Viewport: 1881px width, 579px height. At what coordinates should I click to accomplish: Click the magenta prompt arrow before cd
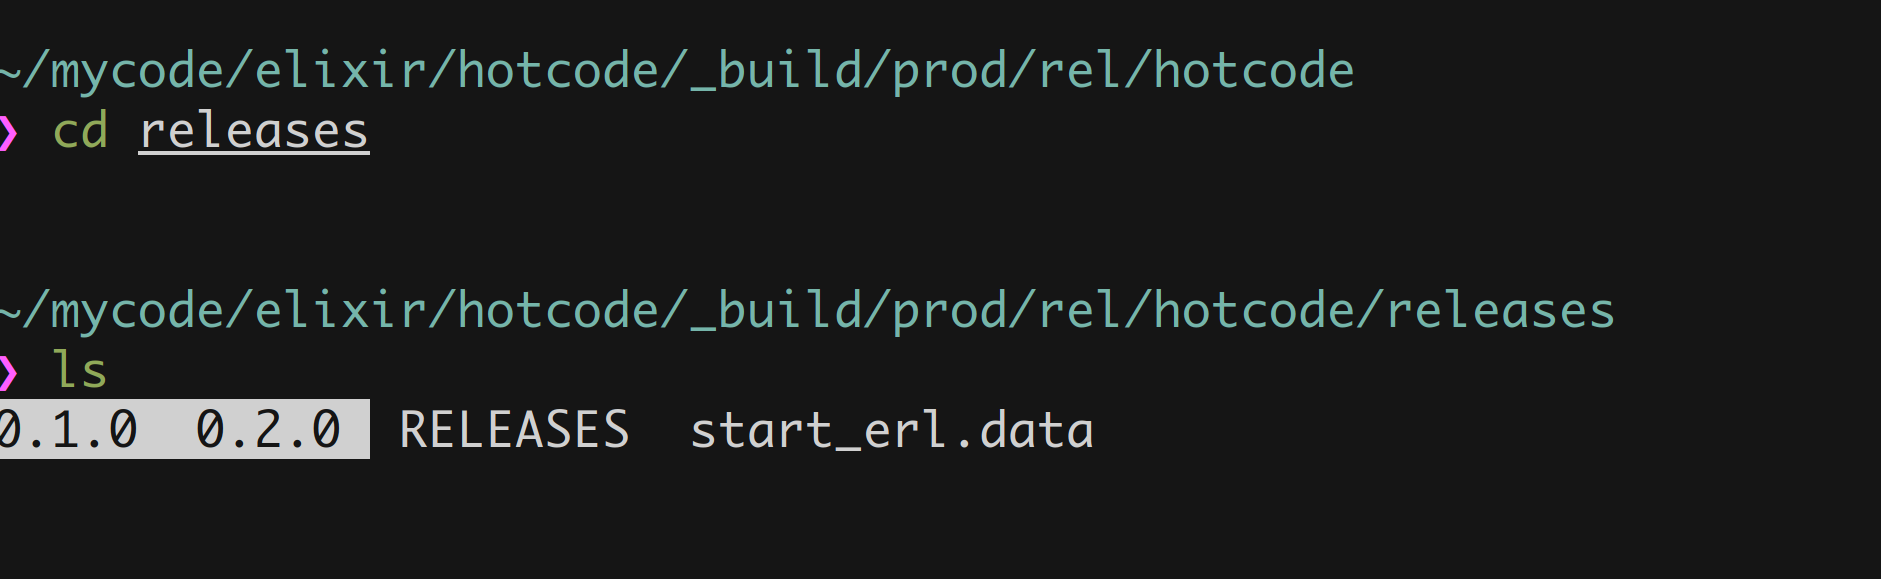pos(8,132)
